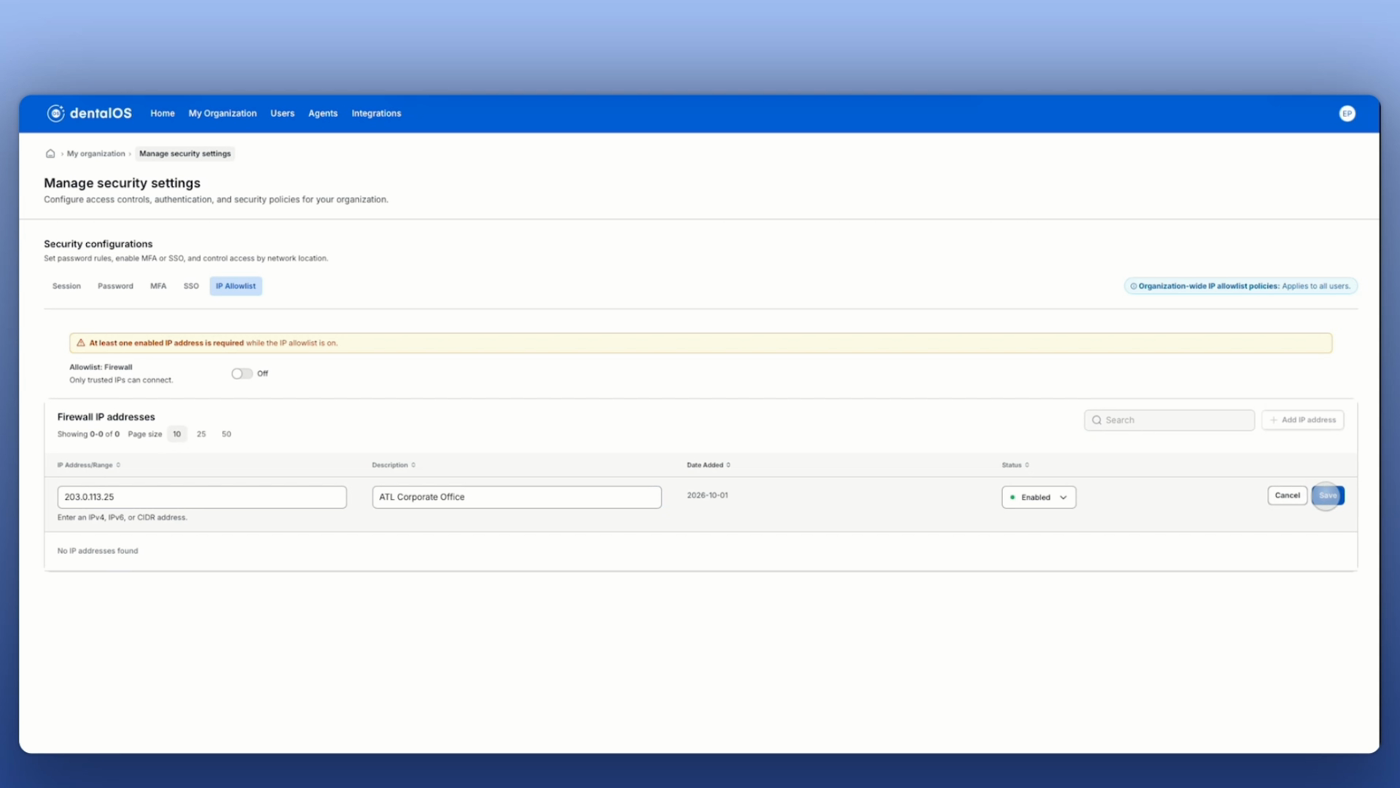
Task: Open My Organization in the top navigation
Action: tap(222, 114)
